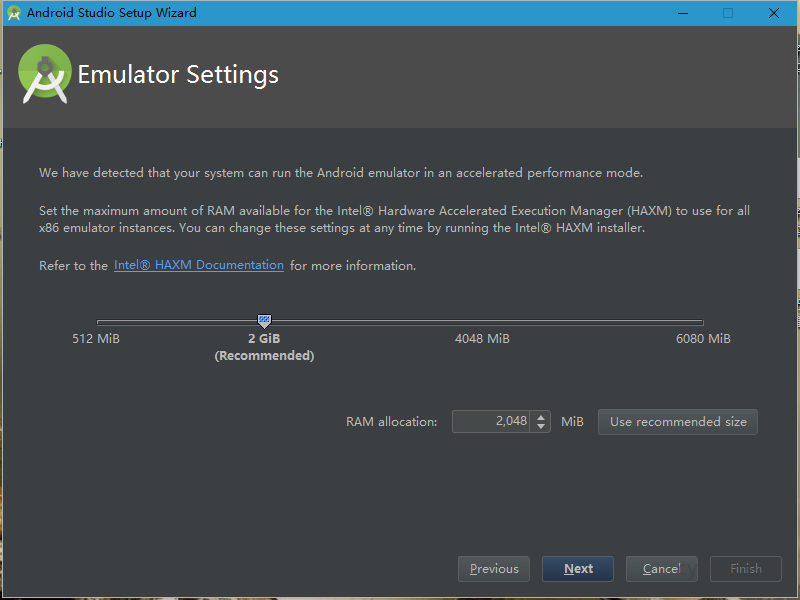This screenshot has height=600, width=800.
Task: Focus the RAM allocation input field
Action: (x=491, y=422)
